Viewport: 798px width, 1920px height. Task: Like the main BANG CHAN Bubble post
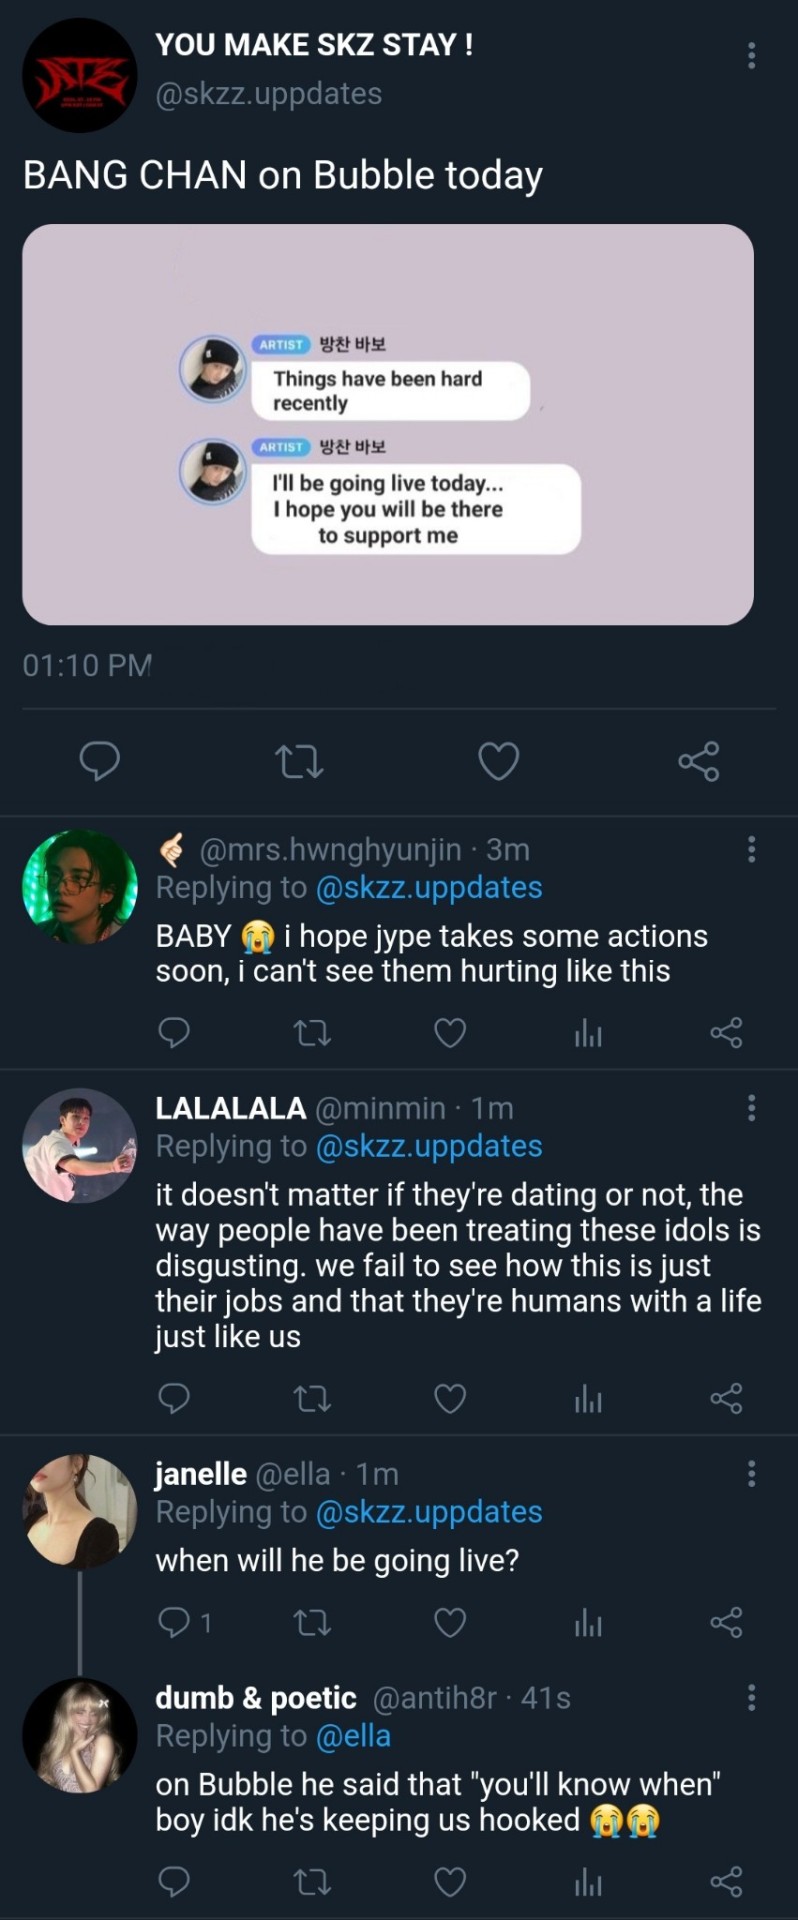point(498,762)
